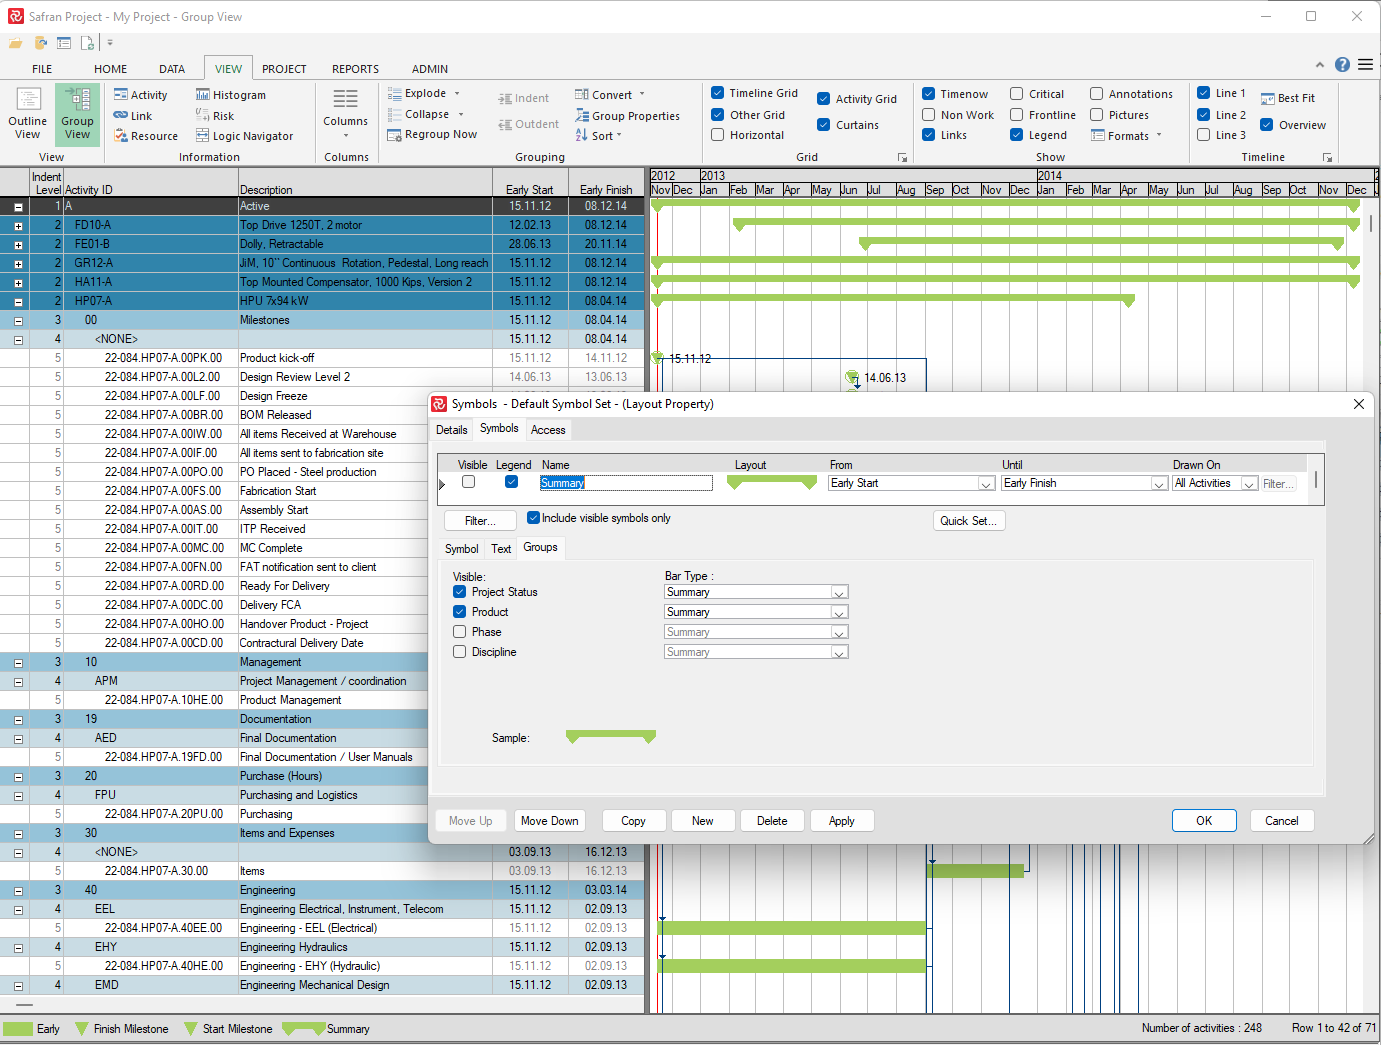The height and width of the screenshot is (1045, 1381).
Task: Click the Filter... button below symbol list
Action: pyautogui.click(x=480, y=521)
